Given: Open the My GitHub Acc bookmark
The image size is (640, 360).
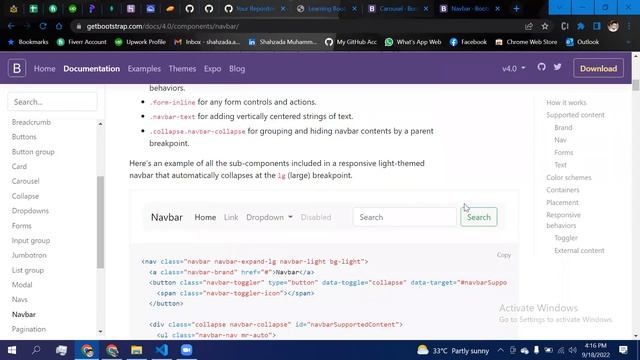Looking at the screenshot, I should click(x=351, y=42).
